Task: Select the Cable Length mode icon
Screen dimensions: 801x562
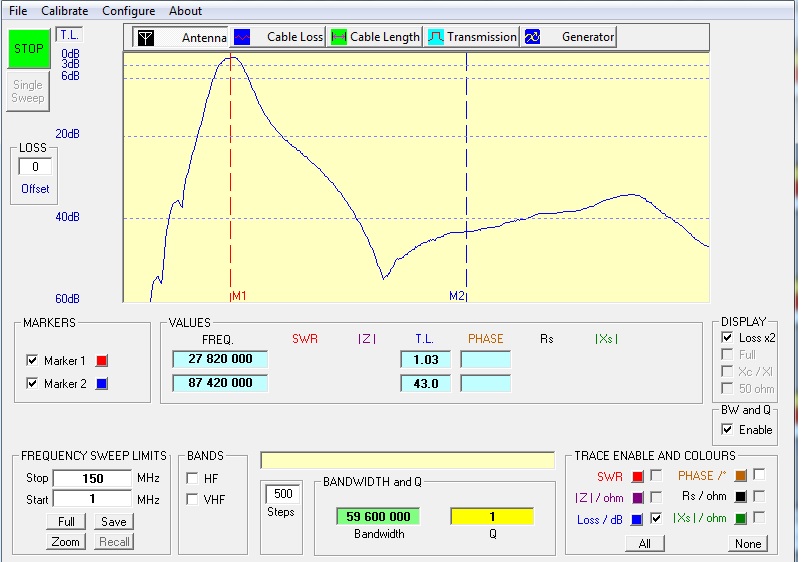Action: tap(339, 37)
